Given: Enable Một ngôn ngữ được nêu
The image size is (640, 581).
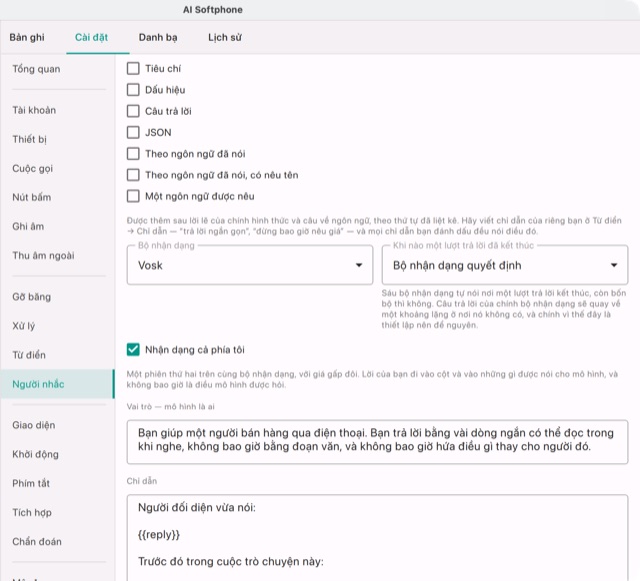Looking at the screenshot, I should pos(133,196).
